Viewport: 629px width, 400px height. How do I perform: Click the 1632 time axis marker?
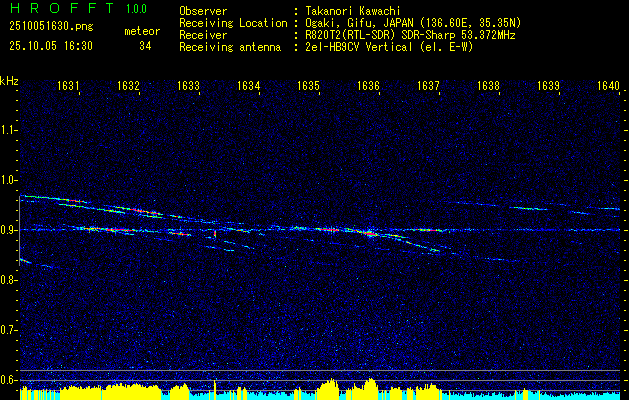click(128, 85)
